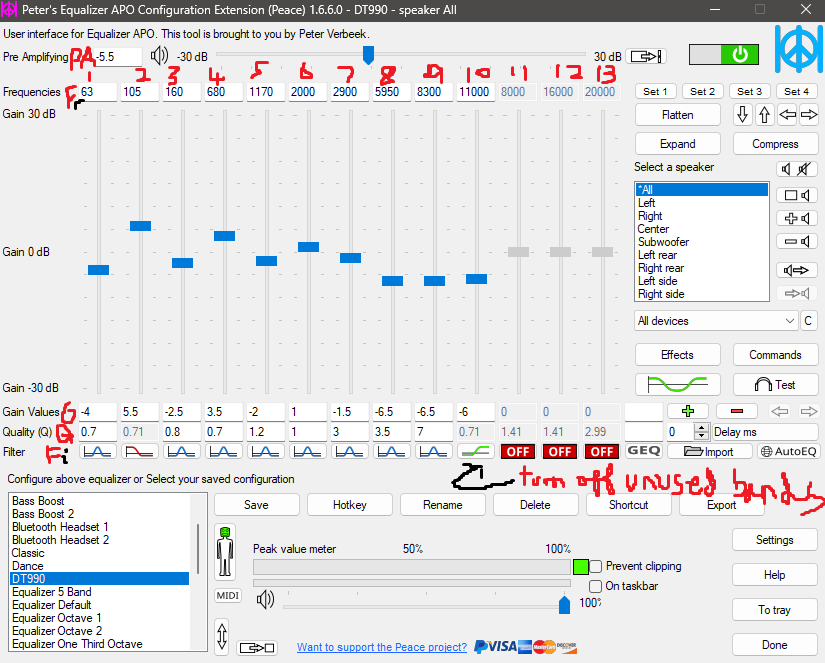
Task: Select Set 2
Action: pos(702,91)
